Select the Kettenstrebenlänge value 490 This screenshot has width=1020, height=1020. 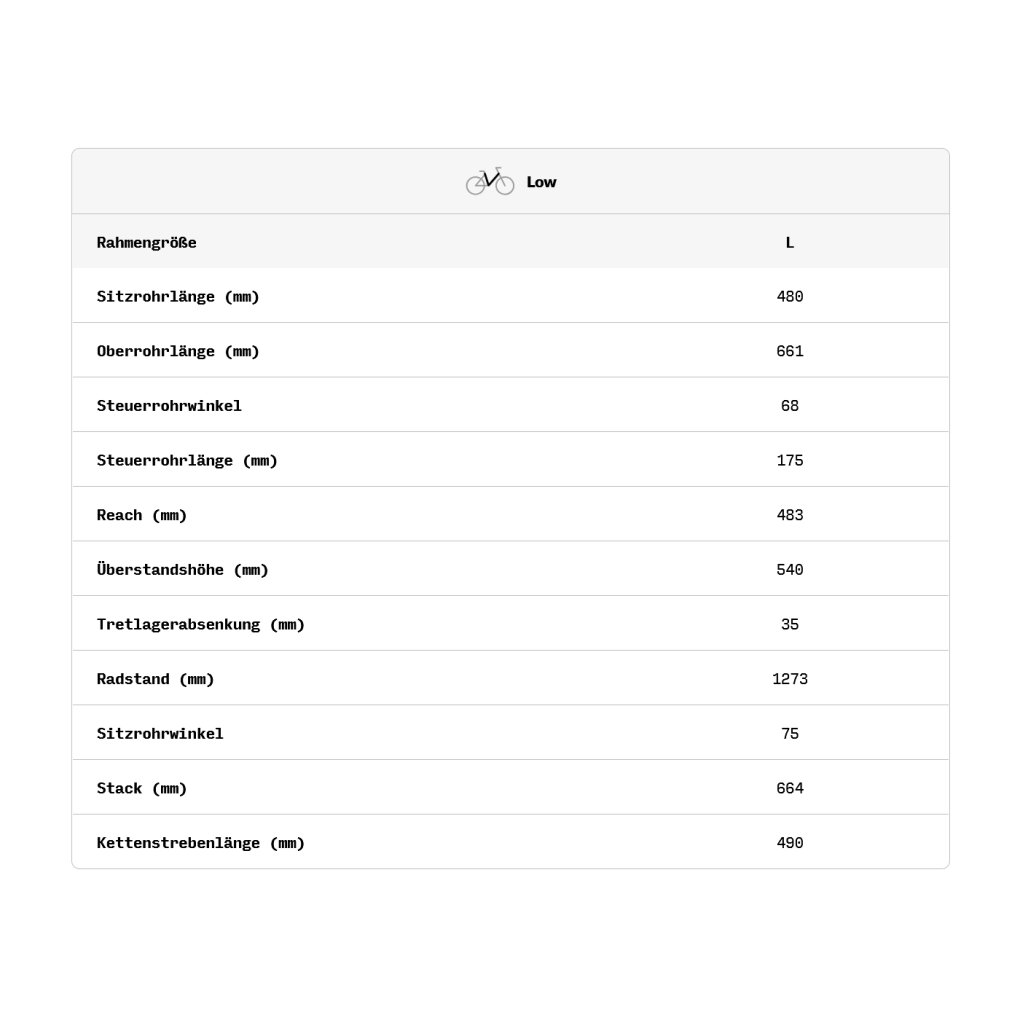pos(789,843)
